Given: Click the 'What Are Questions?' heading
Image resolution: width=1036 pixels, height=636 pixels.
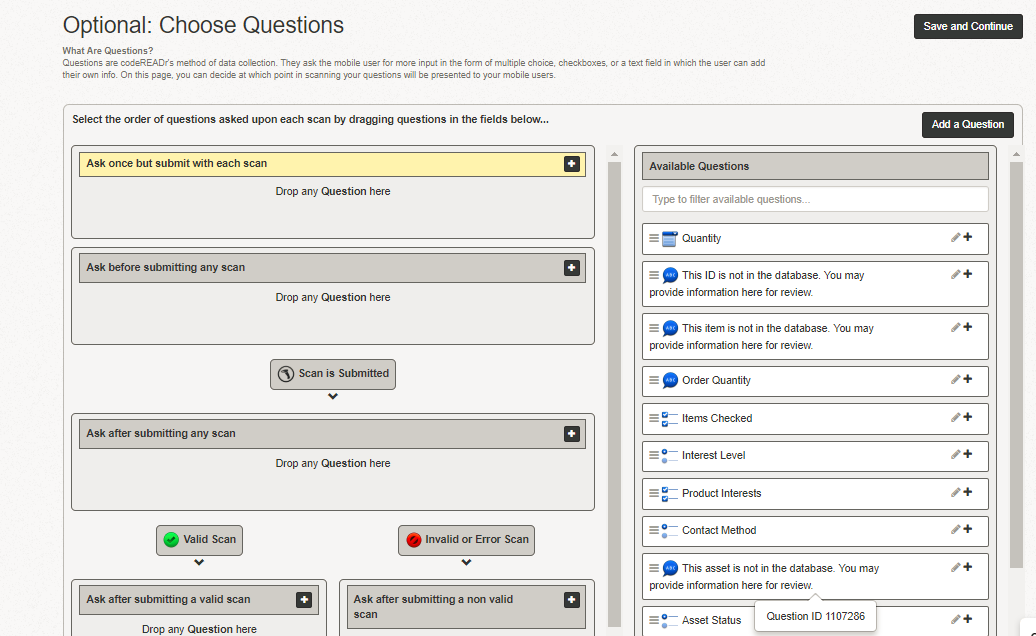Looking at the screenshot, I should pos(108,51).
